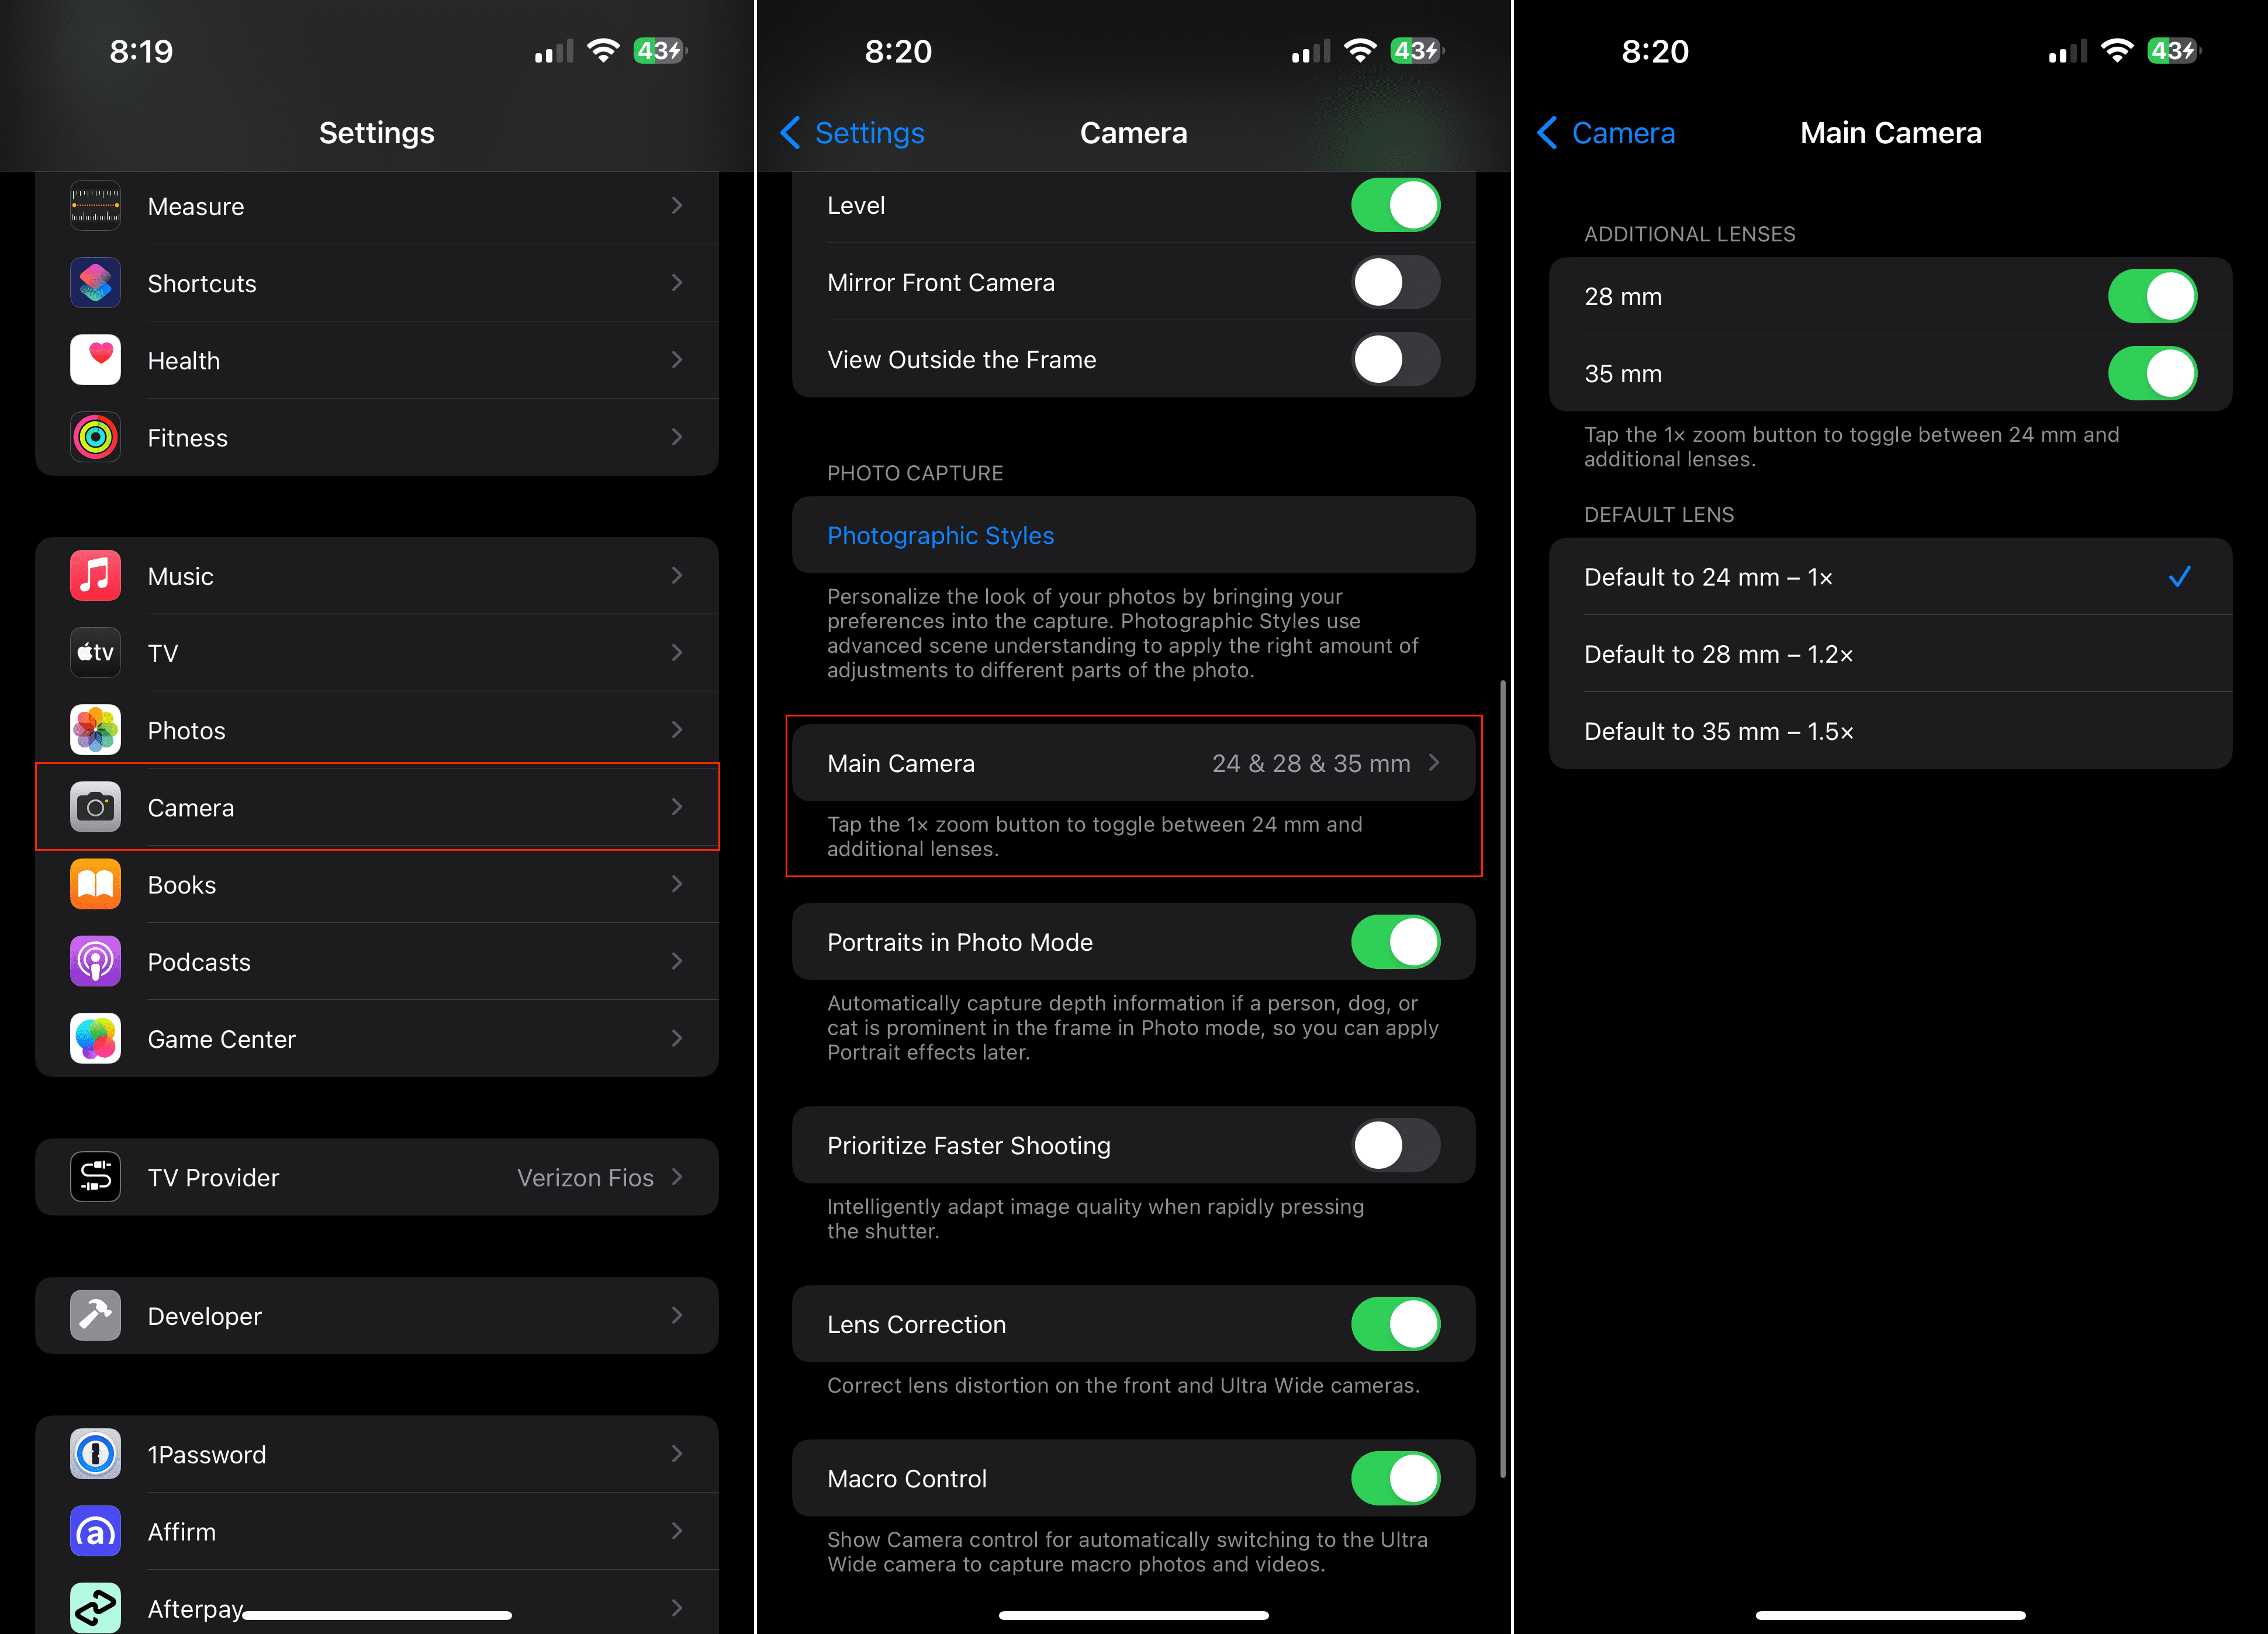Tap the Music note icon

coord(95,576)
